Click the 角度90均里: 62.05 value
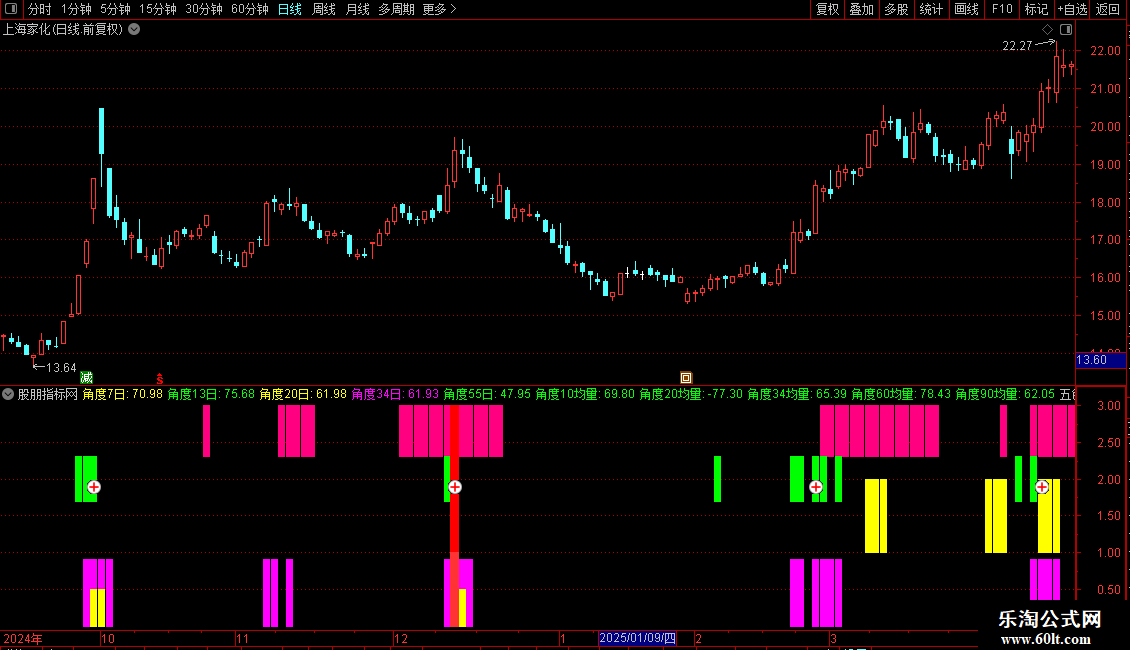The image size is (1130, 650). (x=1005, y=394)
